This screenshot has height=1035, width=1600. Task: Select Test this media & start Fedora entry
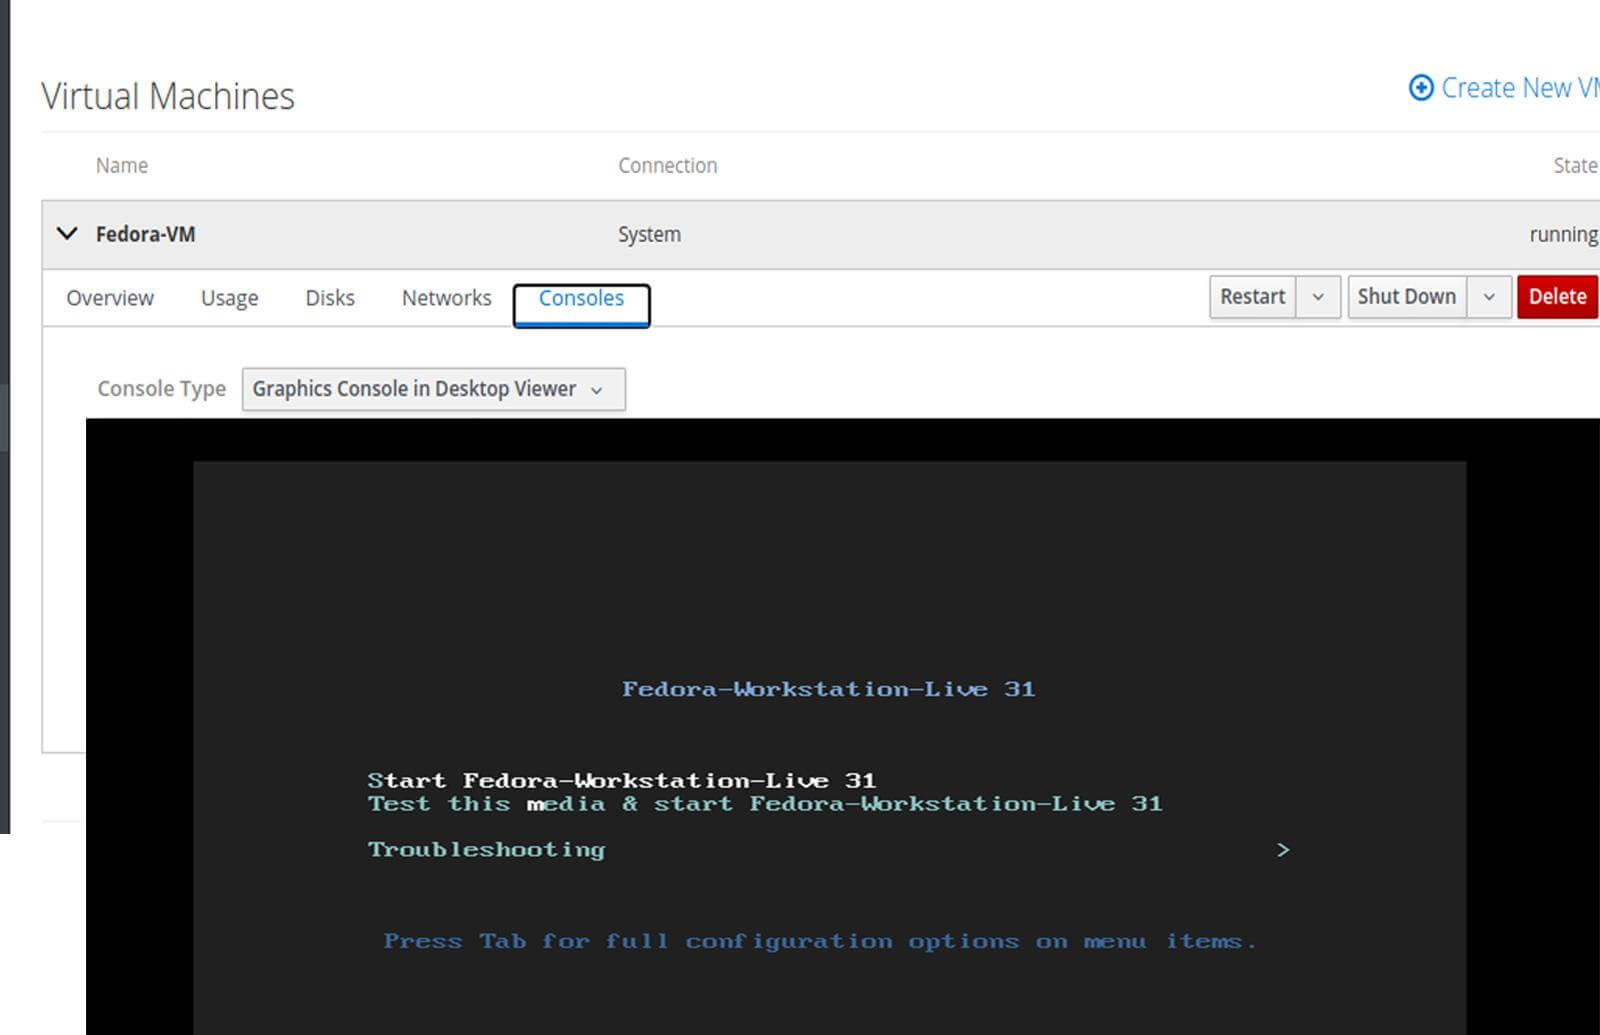click(765, 803)
